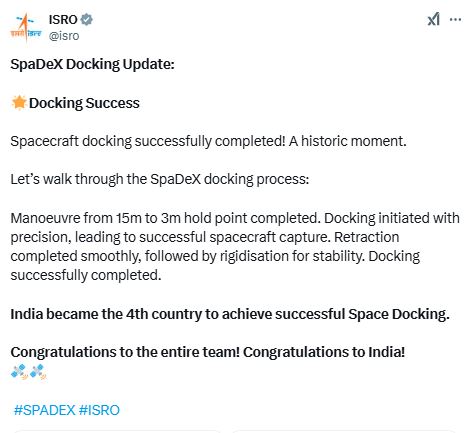Click the ISRO display name
466x433 pixels.
(x=63, y=19)
